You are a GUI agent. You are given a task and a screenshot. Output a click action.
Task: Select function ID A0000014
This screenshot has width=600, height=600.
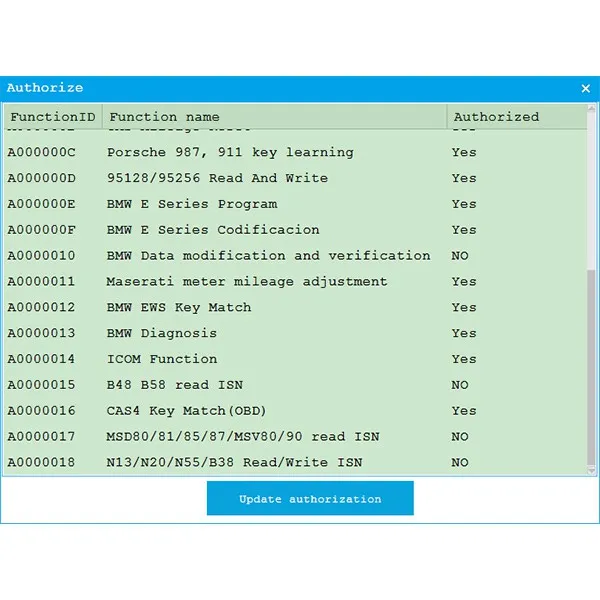pos(41,359)
